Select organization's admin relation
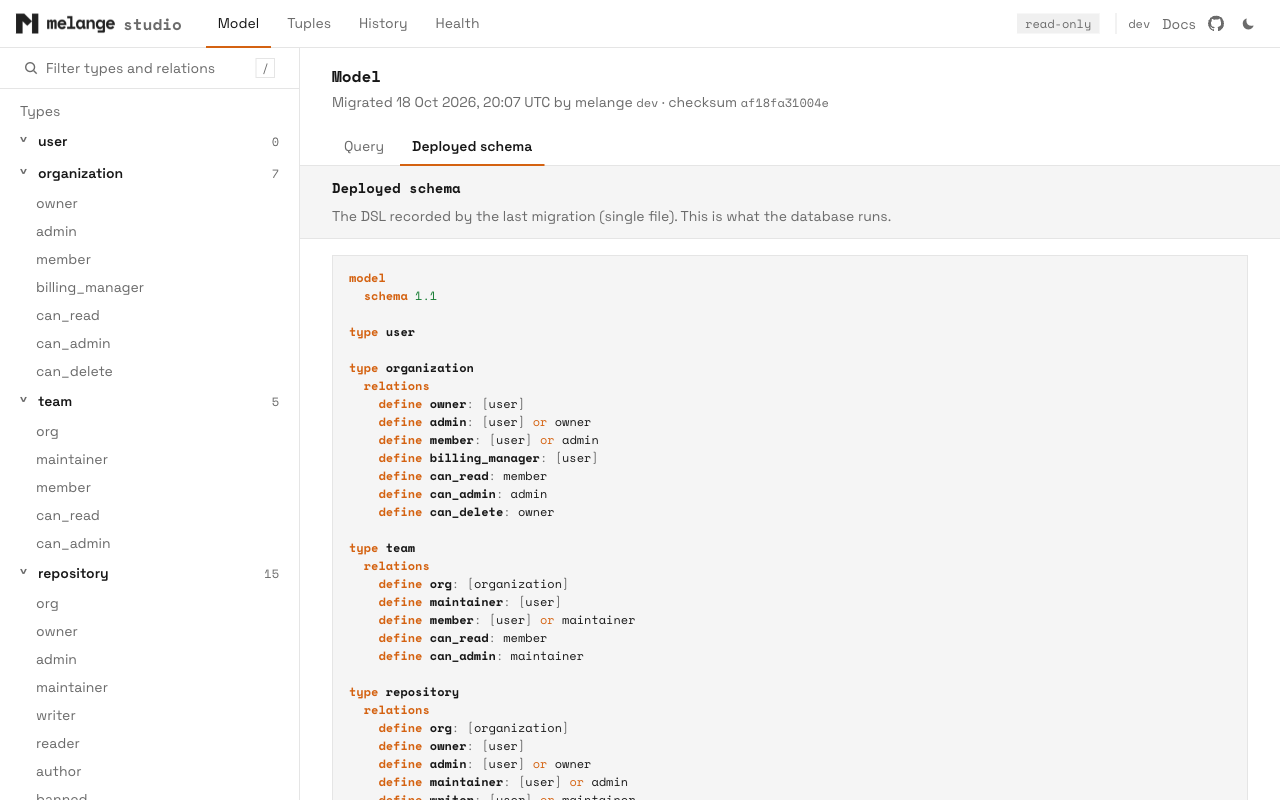 (56, 232)
